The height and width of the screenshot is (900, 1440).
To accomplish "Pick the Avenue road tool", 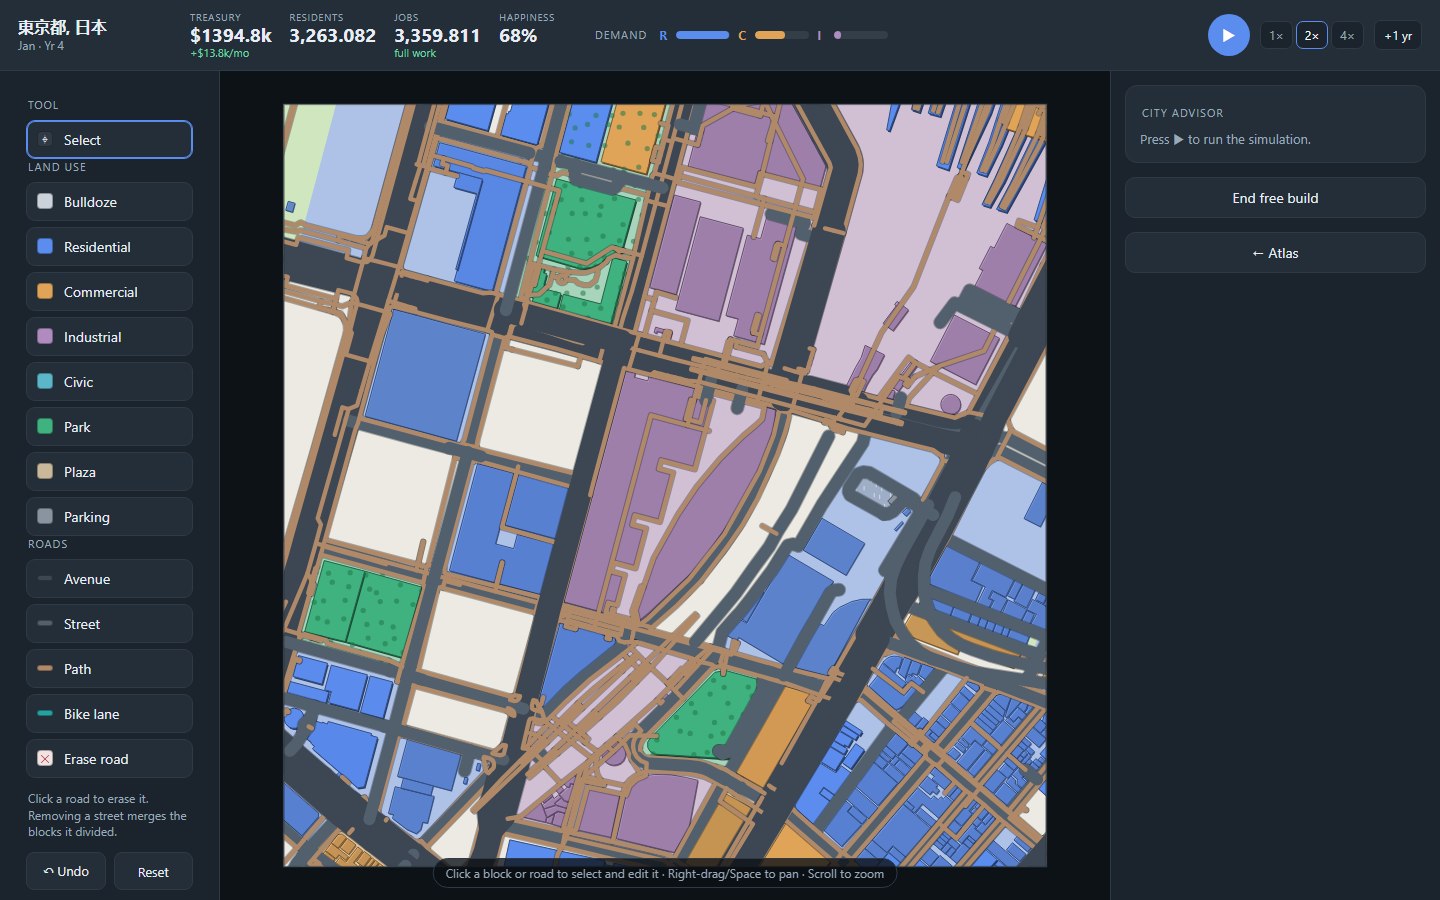I will point(109,579).
